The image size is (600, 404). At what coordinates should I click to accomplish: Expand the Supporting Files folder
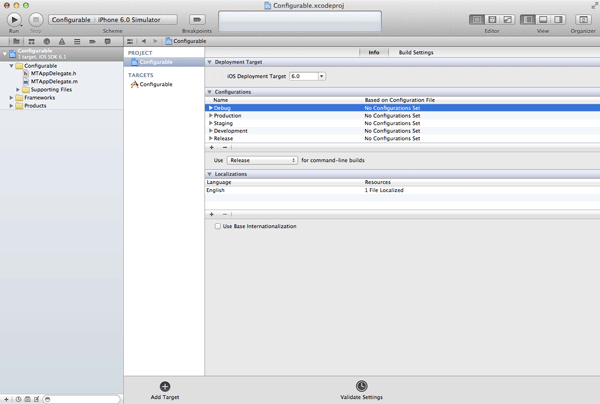tap(18, 90)
